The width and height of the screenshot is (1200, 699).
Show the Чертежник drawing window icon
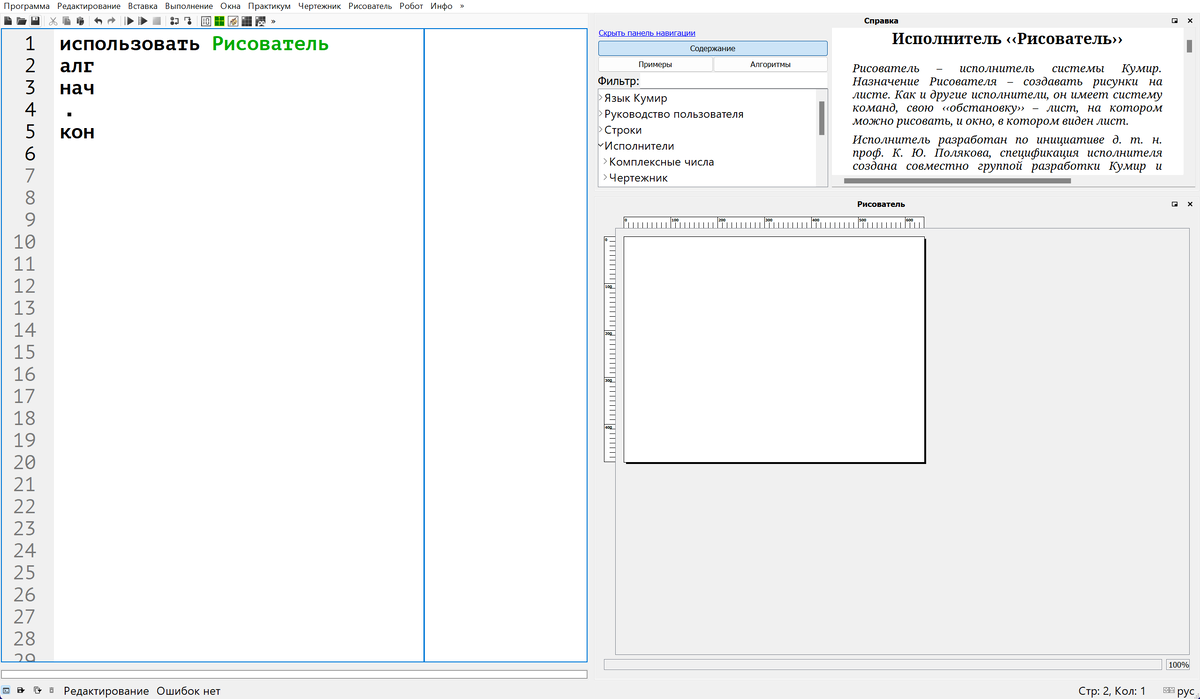point(206,21)
